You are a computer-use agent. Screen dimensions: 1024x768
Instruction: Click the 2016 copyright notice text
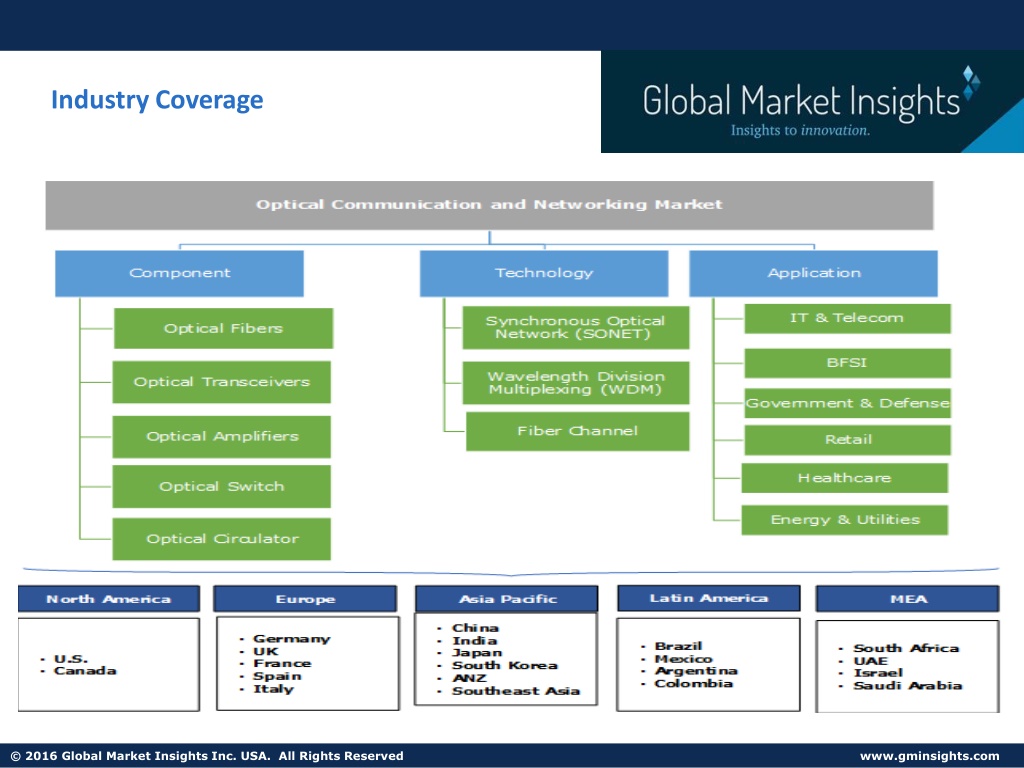click(x=207, y=756)
